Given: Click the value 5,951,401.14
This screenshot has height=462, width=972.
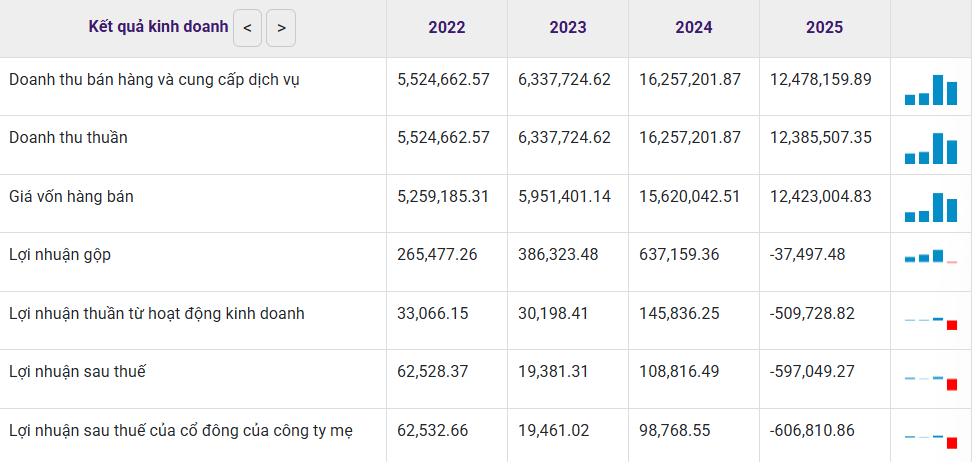Looking at the screenshot, I should [564, 197].
